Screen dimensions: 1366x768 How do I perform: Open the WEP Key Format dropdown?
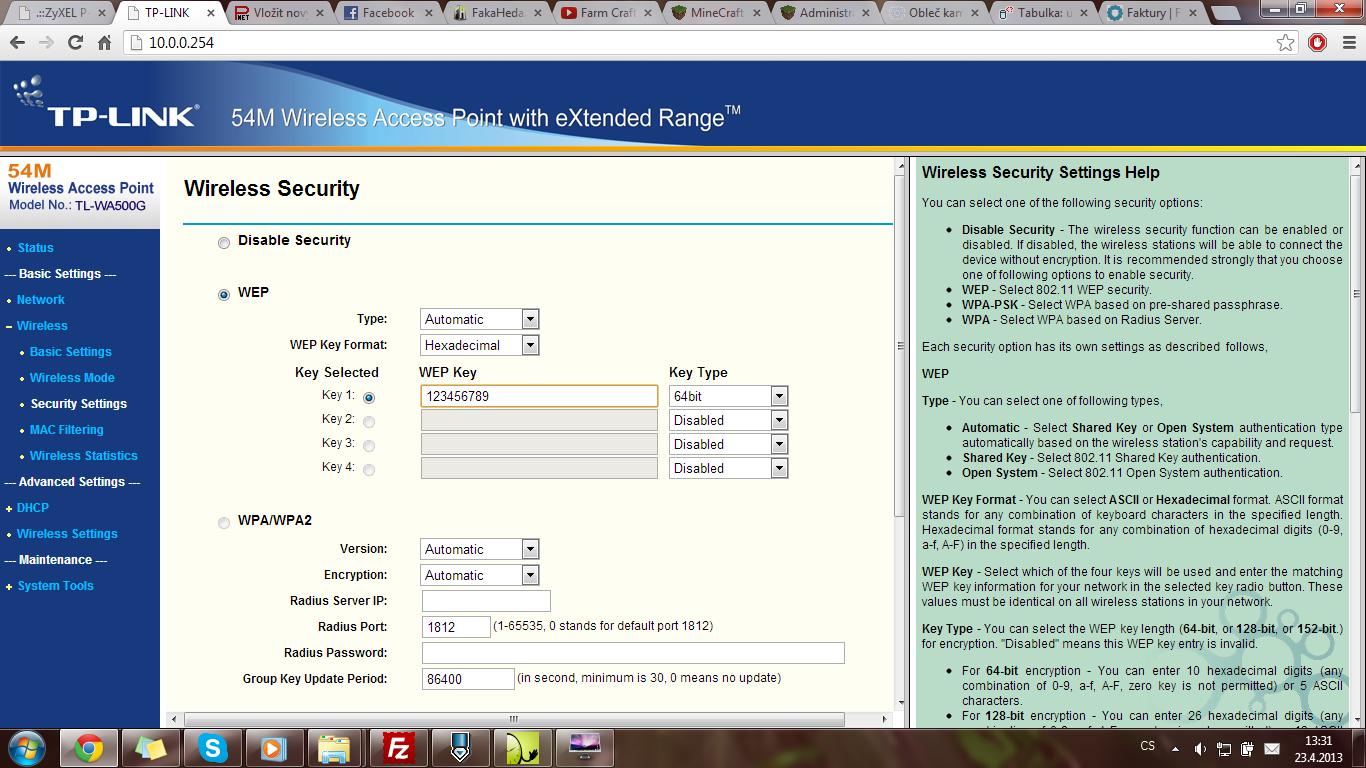(x=479, y=345)
